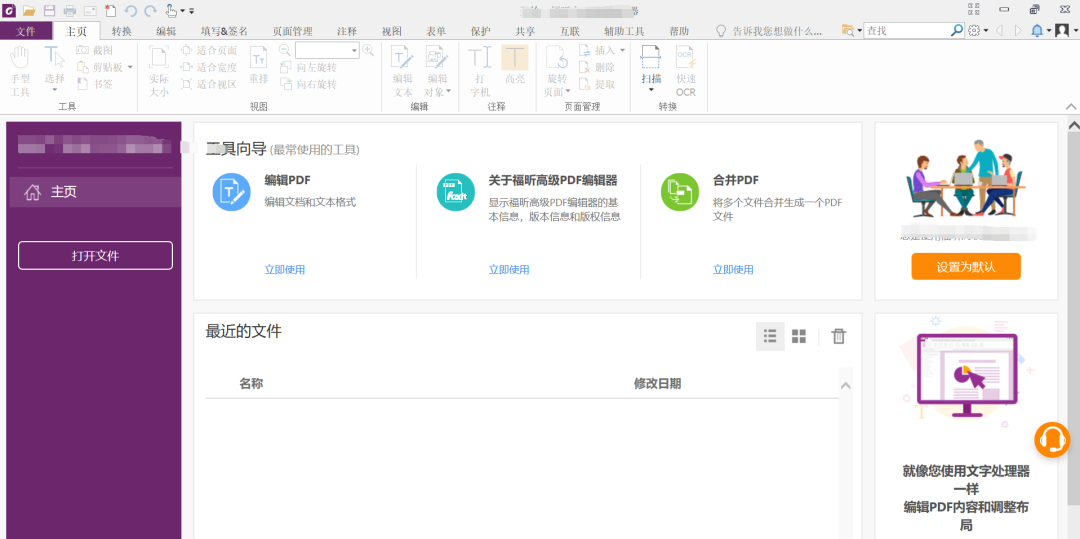Open the 文件 file menu
The width and height of the screenshot is (1080, 539).
tap(25, 31)
